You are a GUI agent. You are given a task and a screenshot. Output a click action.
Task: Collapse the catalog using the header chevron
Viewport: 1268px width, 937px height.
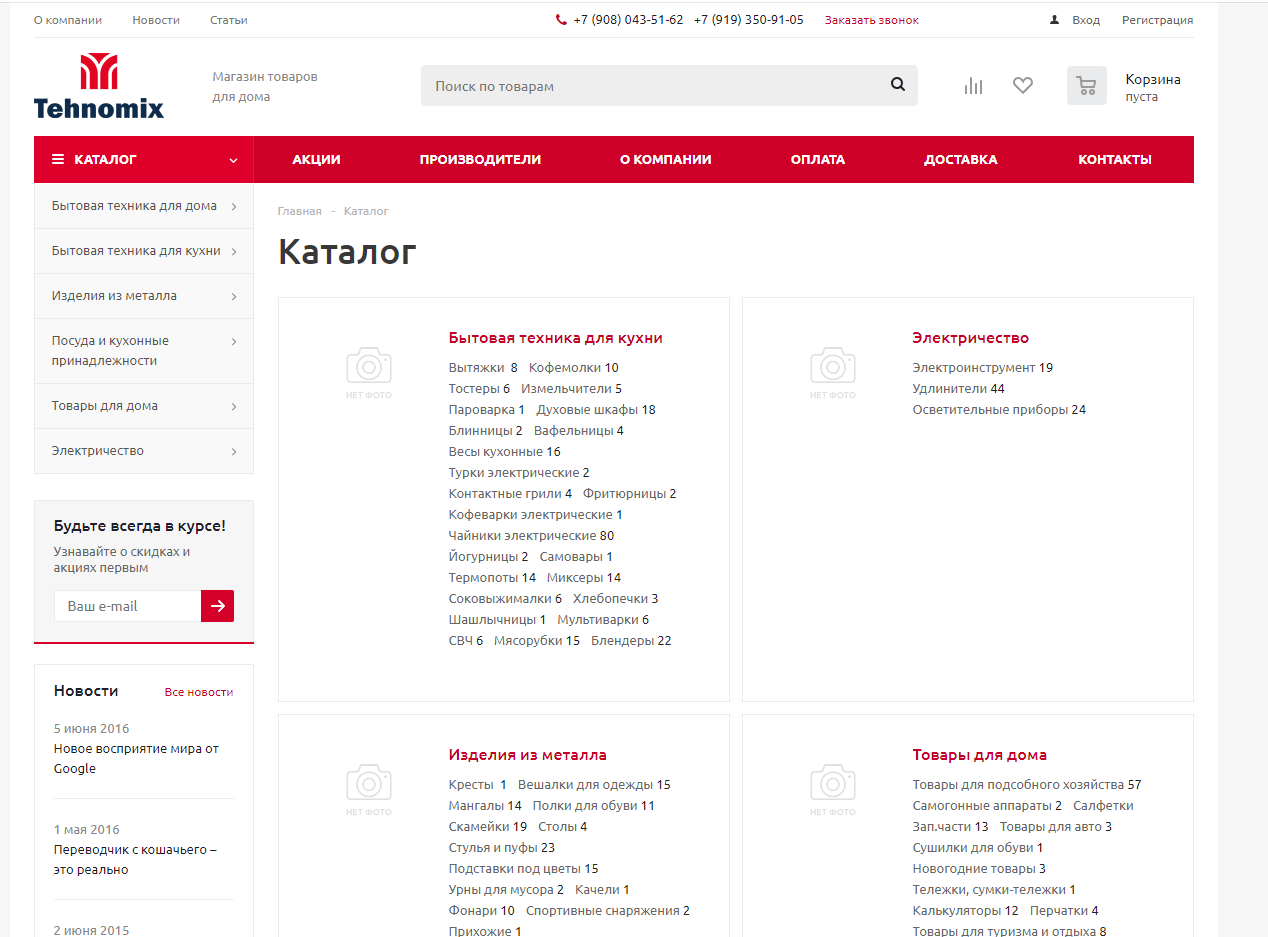(x=233, y=160)
